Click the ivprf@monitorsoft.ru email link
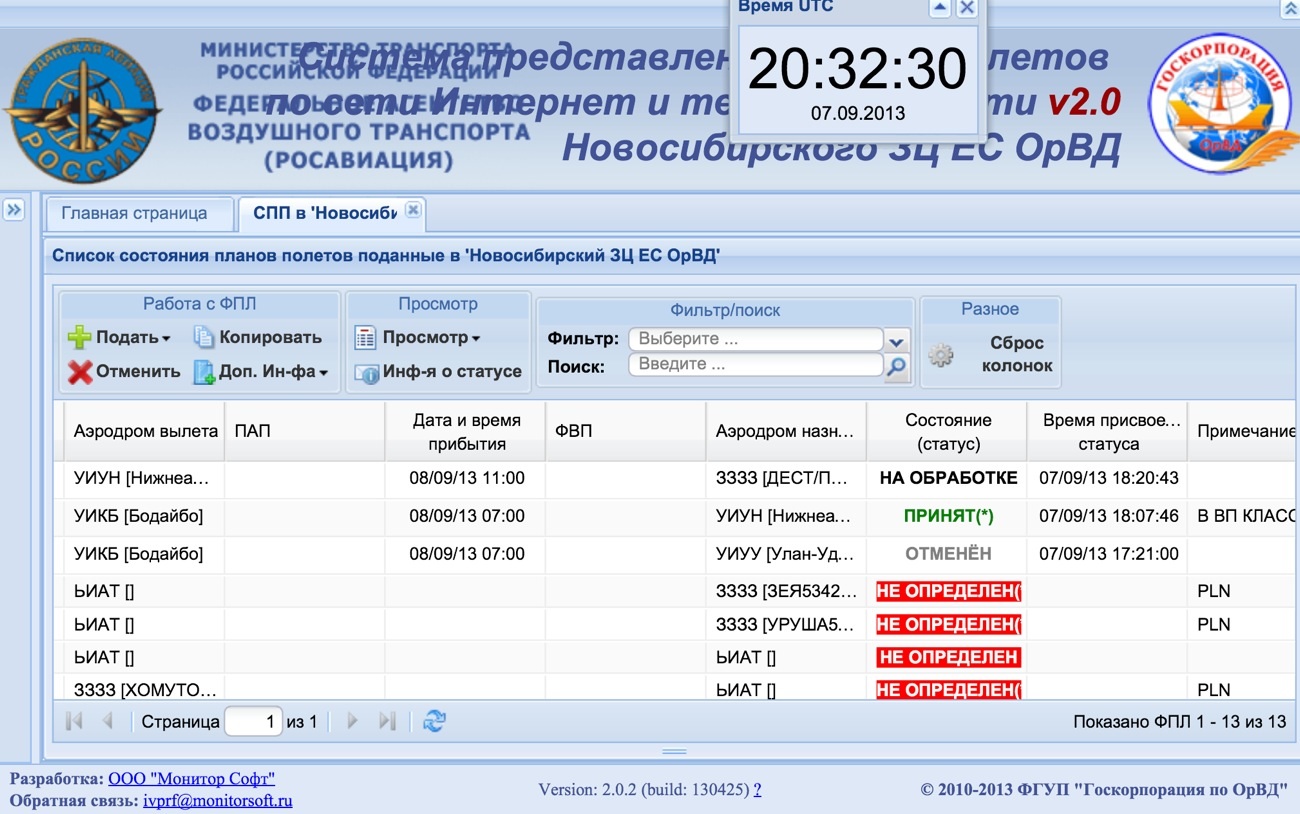The image size is (1300, 814). point(217,800)
